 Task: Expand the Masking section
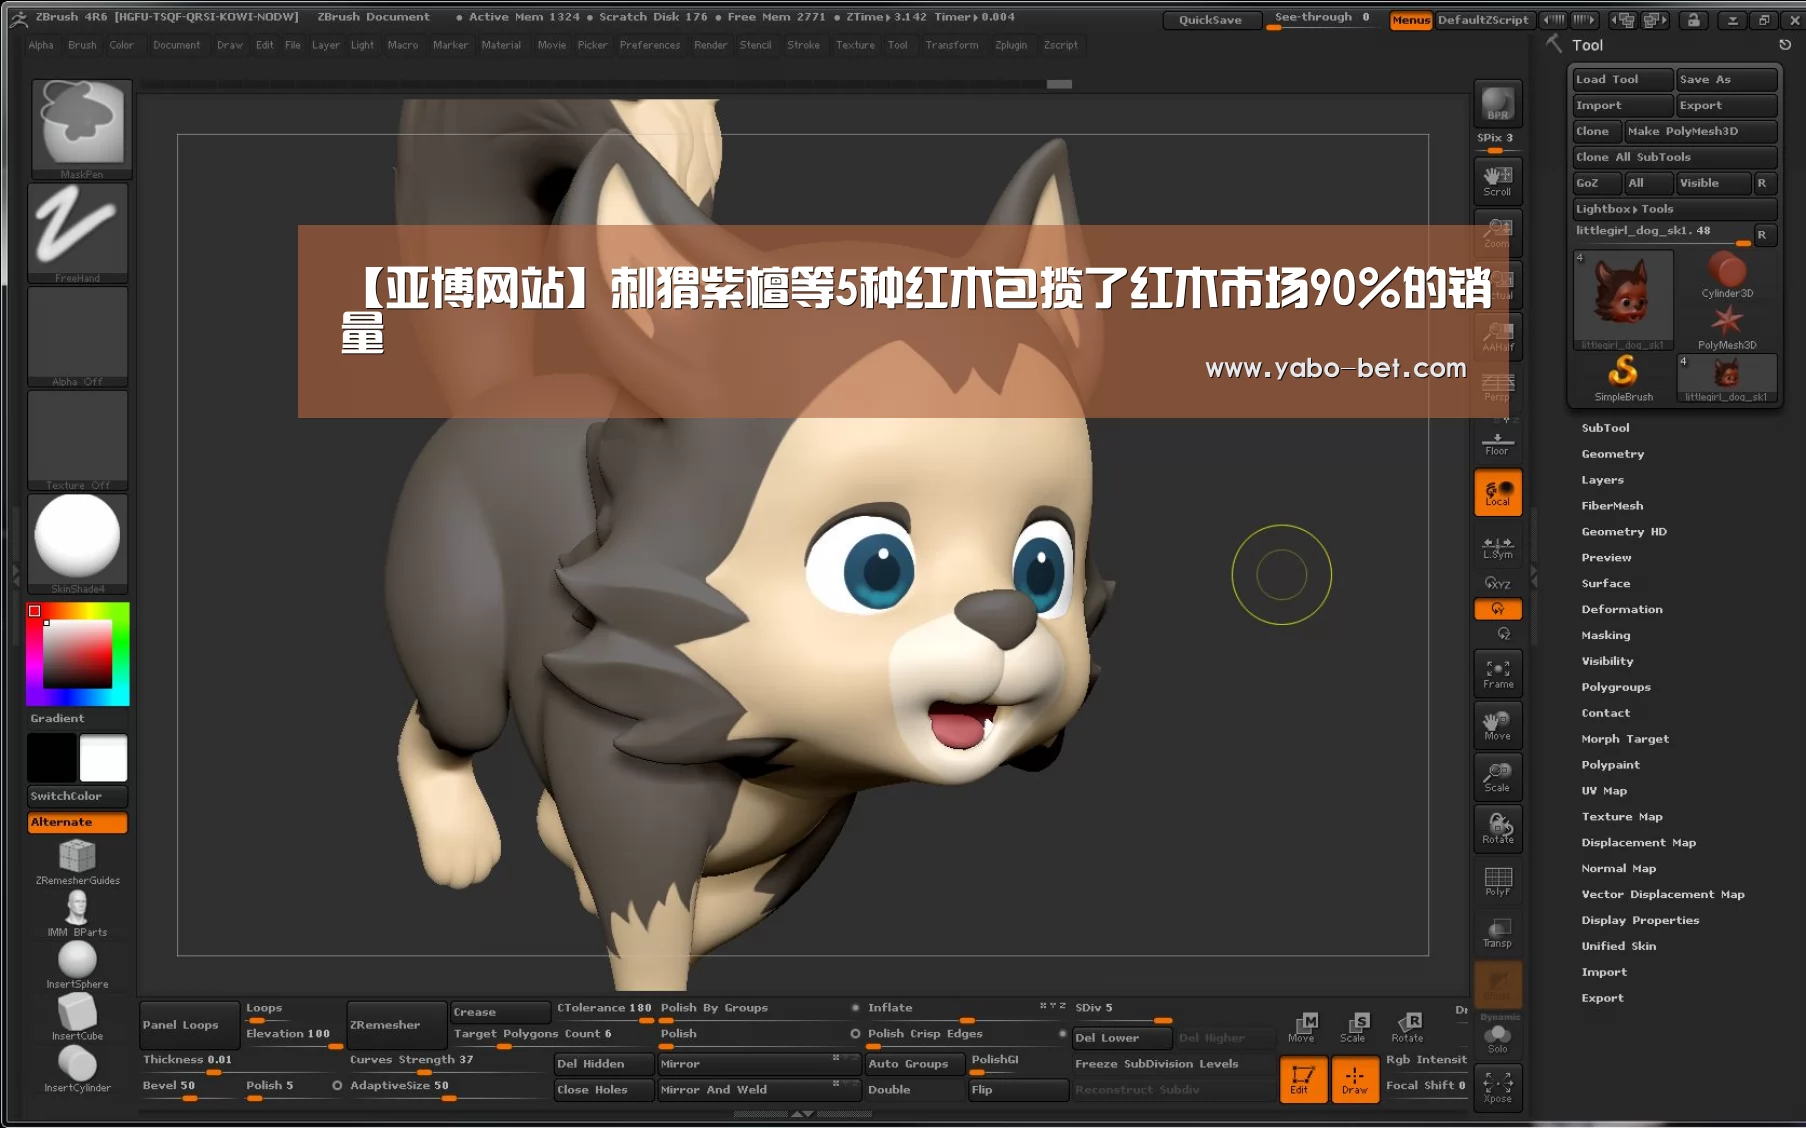pos(1605,635)
